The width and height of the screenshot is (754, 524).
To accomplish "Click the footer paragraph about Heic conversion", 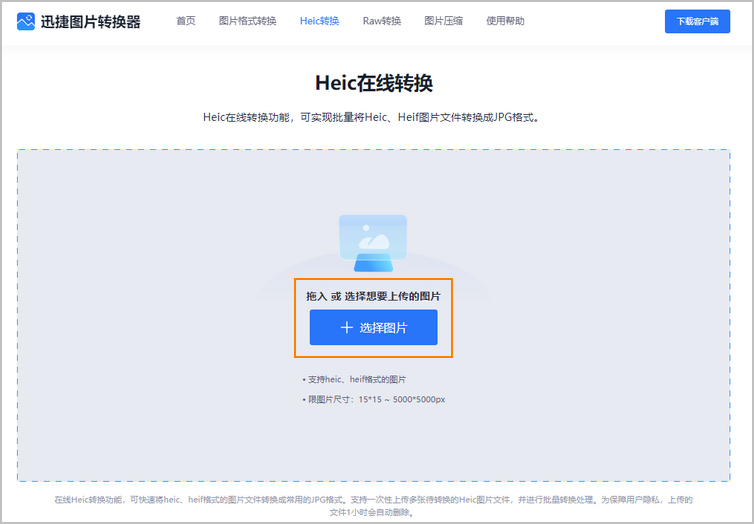I will coord(373,499).
